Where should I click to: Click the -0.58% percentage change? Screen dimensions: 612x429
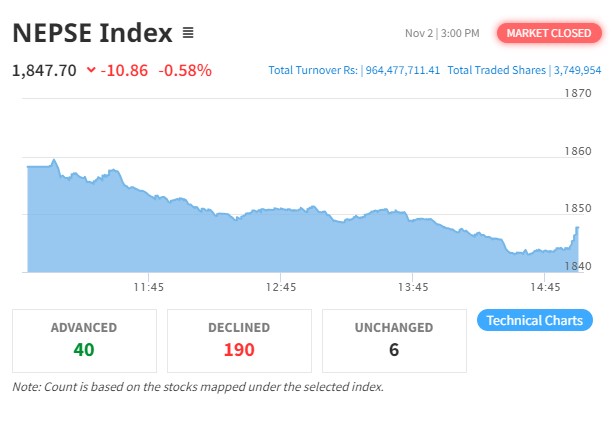[x=185, y=71]
